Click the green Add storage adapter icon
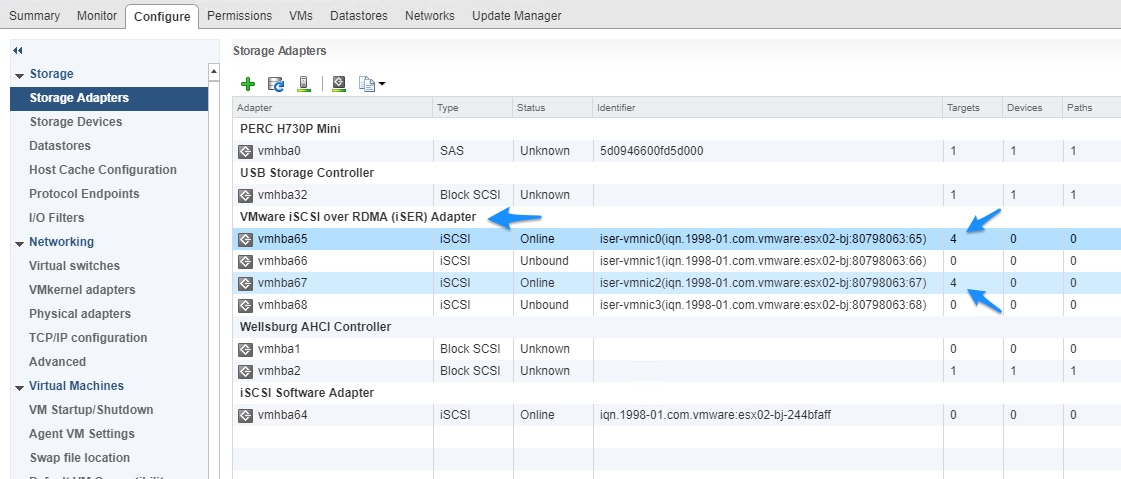 248,84
